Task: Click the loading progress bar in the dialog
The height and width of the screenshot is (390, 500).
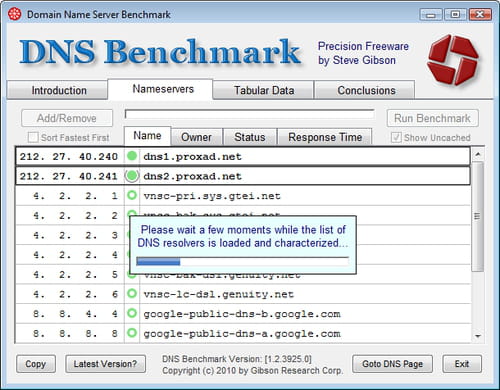Action: click(243, 261)
